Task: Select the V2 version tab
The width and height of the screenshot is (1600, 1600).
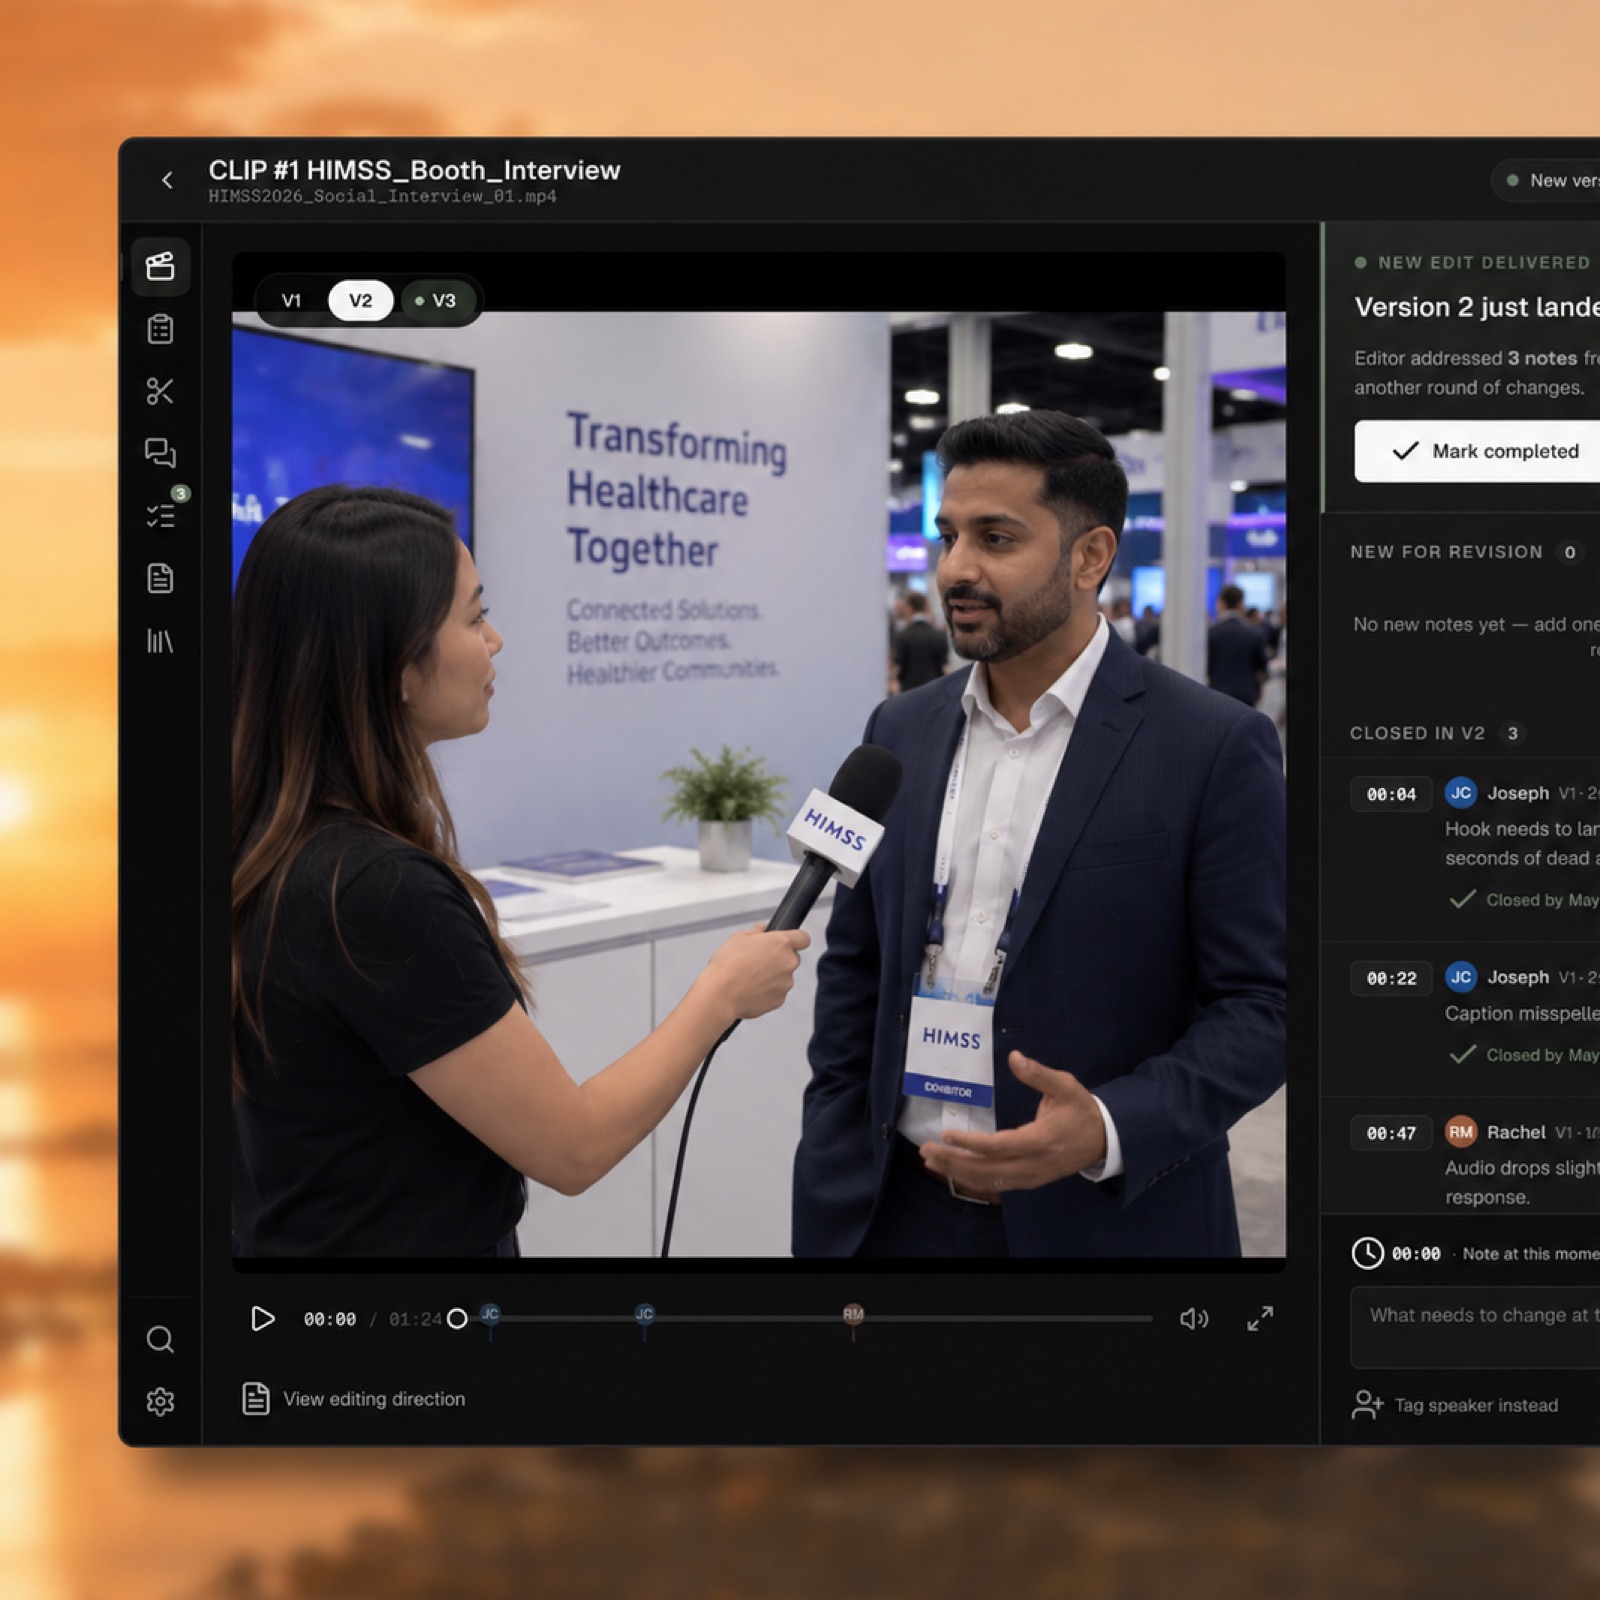Action: 360,300
